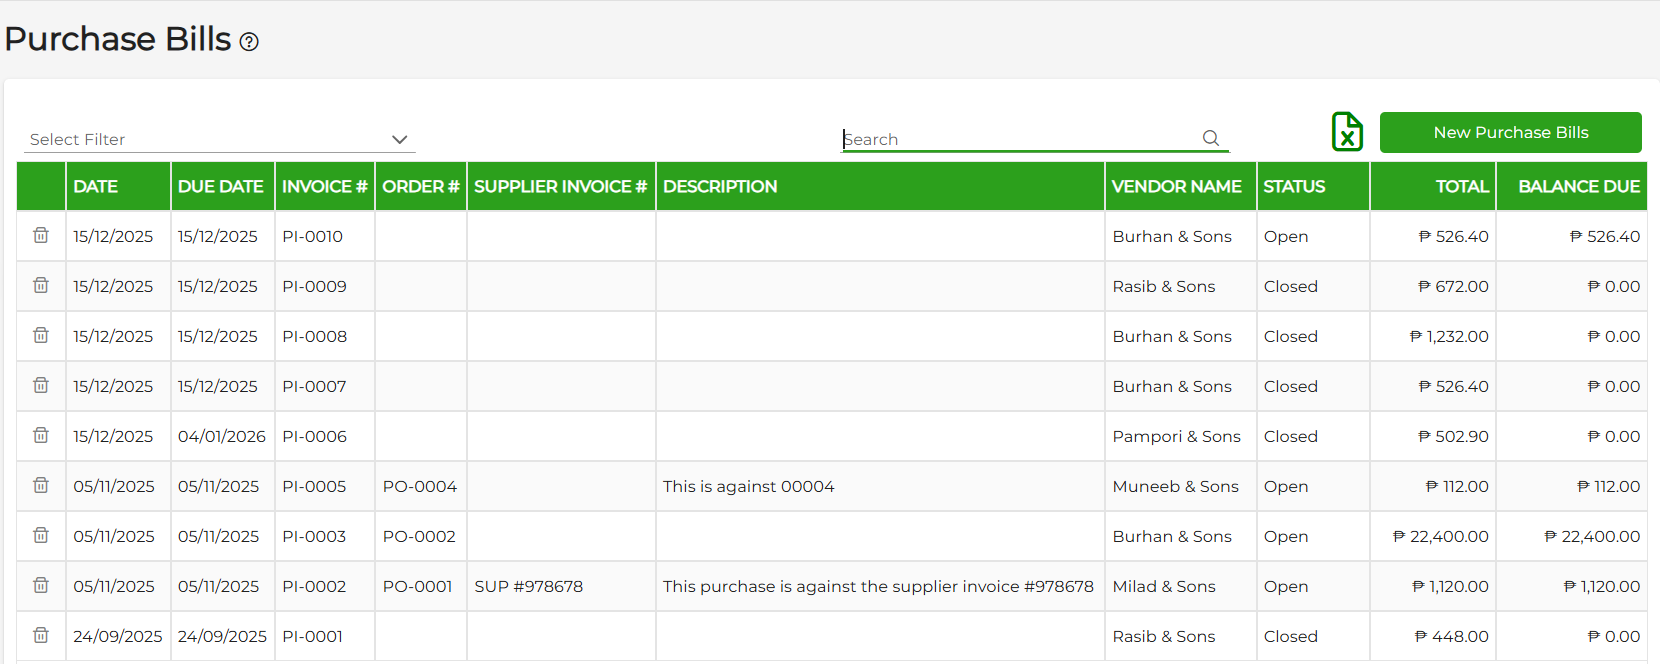Image resolution: width=1660 pixels, height=664 pixels.
Task: Click trash icon for PI-0002 row
Action: 41,585
